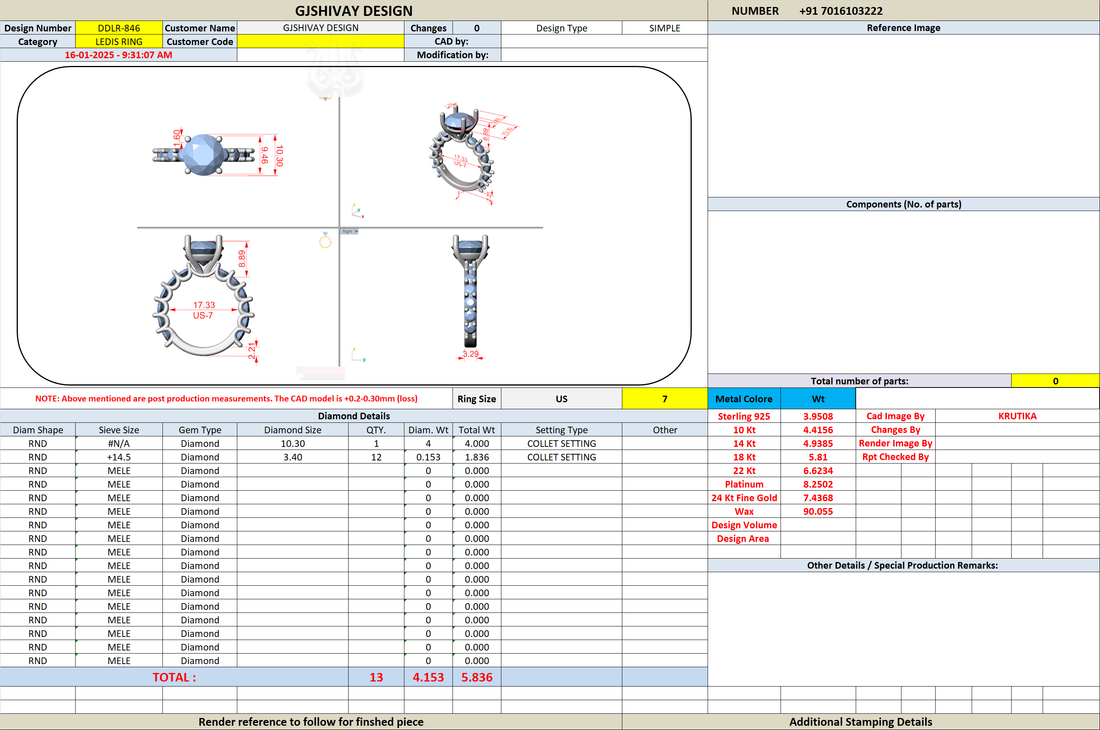Select the side-view ring with 3.29 dimension

click(x=471, y=293)
